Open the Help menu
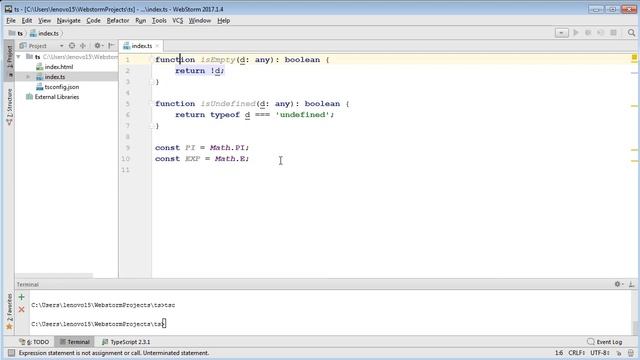This screenshot has height=360, width=640. (x=223, y=20)
